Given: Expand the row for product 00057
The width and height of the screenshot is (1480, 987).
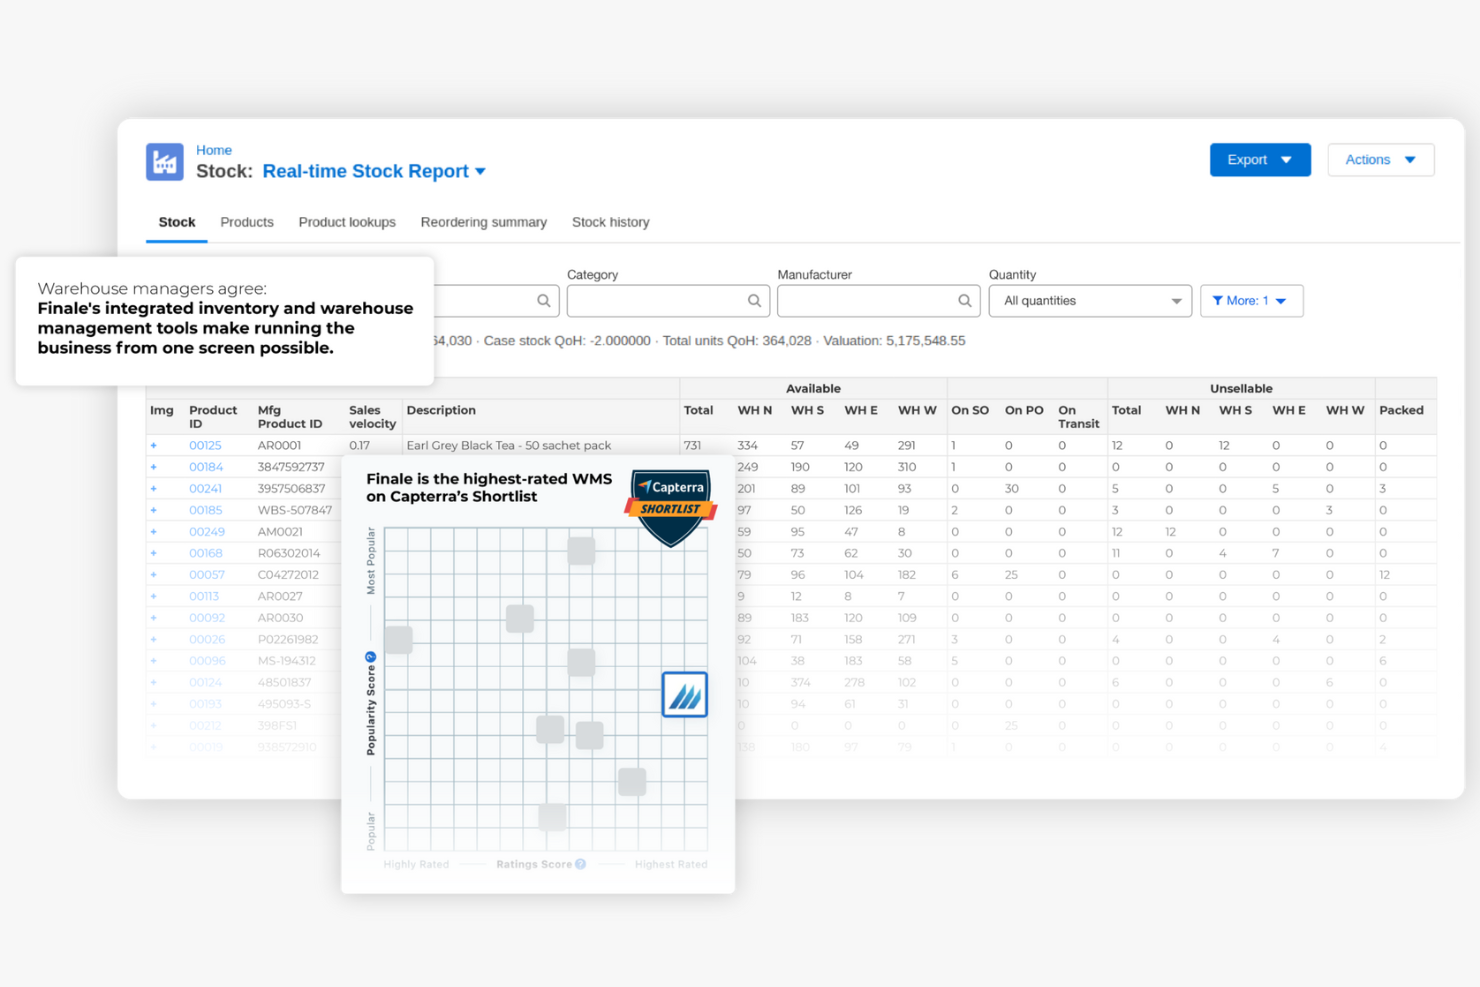Looking at the screenshot, I should tap(154, 575).
